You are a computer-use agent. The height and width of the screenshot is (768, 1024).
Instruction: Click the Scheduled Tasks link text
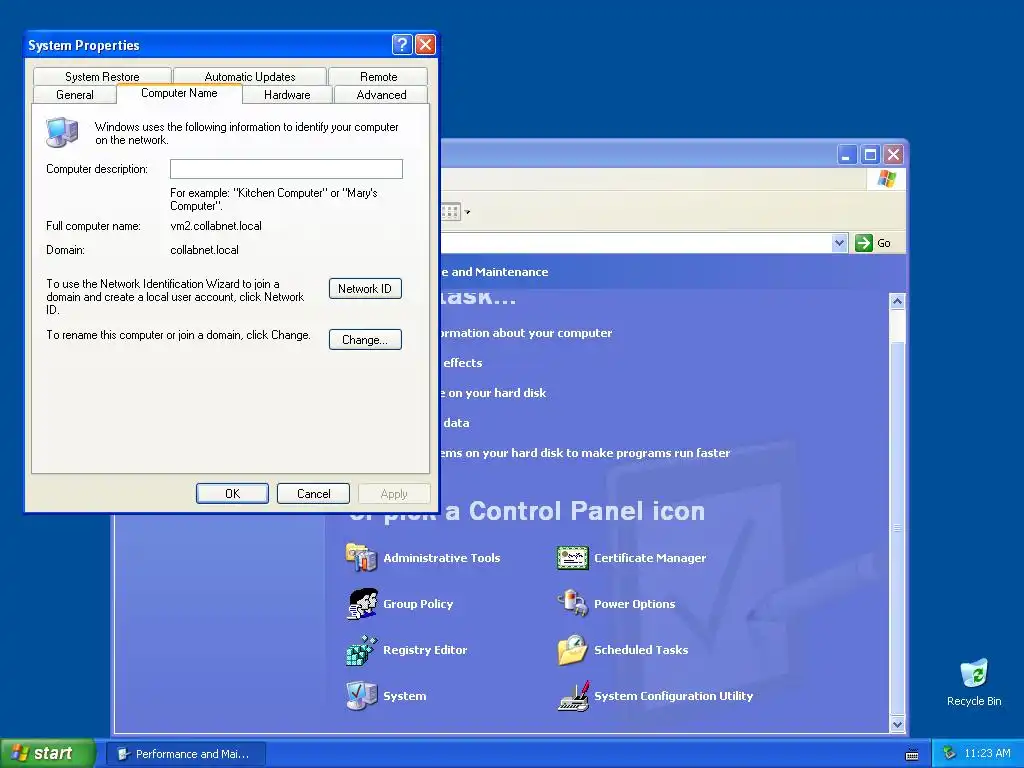click(x=641, y=650)
